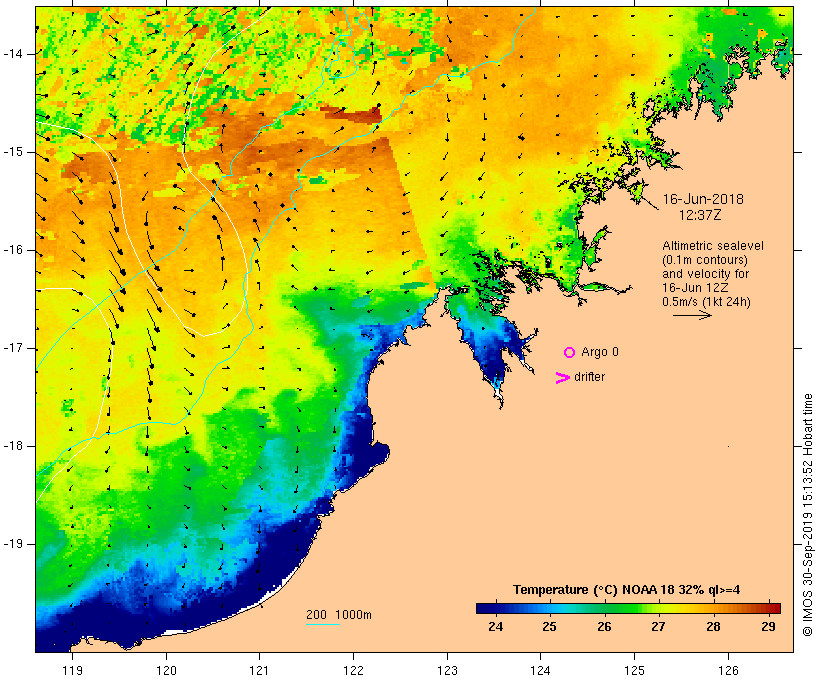This screenshot has width=820, height=680.
Task: Click the 'Argo 0' legend label
Action: click(600, 352)
